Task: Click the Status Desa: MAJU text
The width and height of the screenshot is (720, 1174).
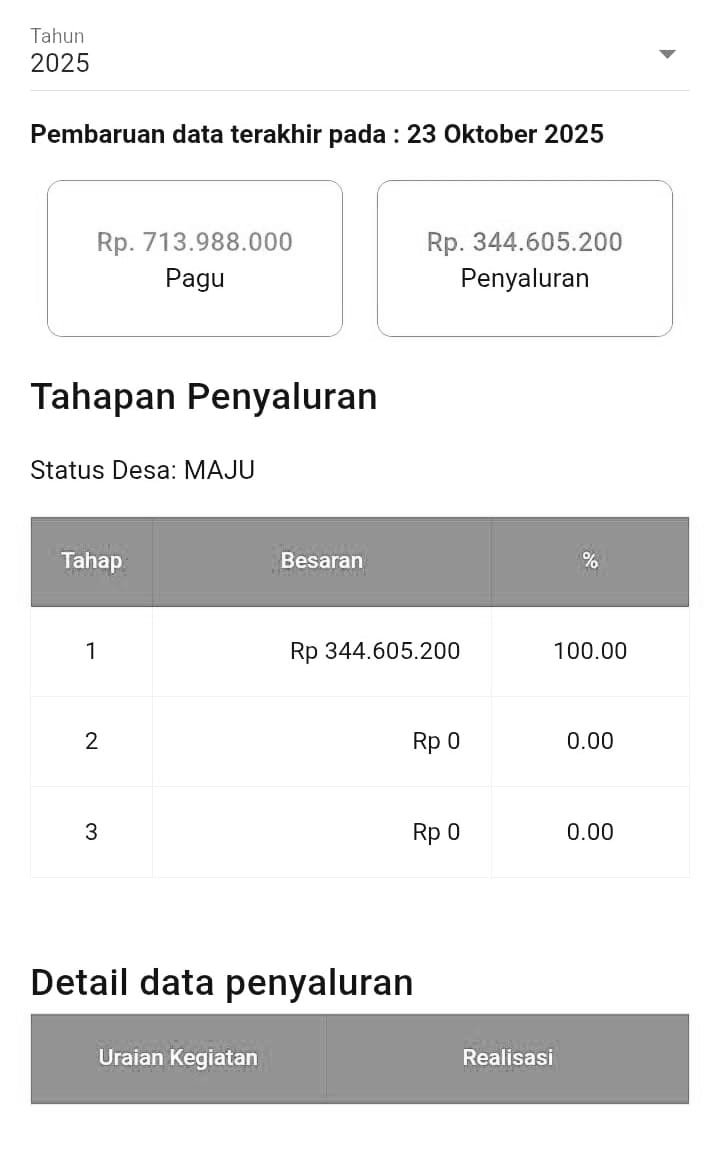Action: [142, 470]
